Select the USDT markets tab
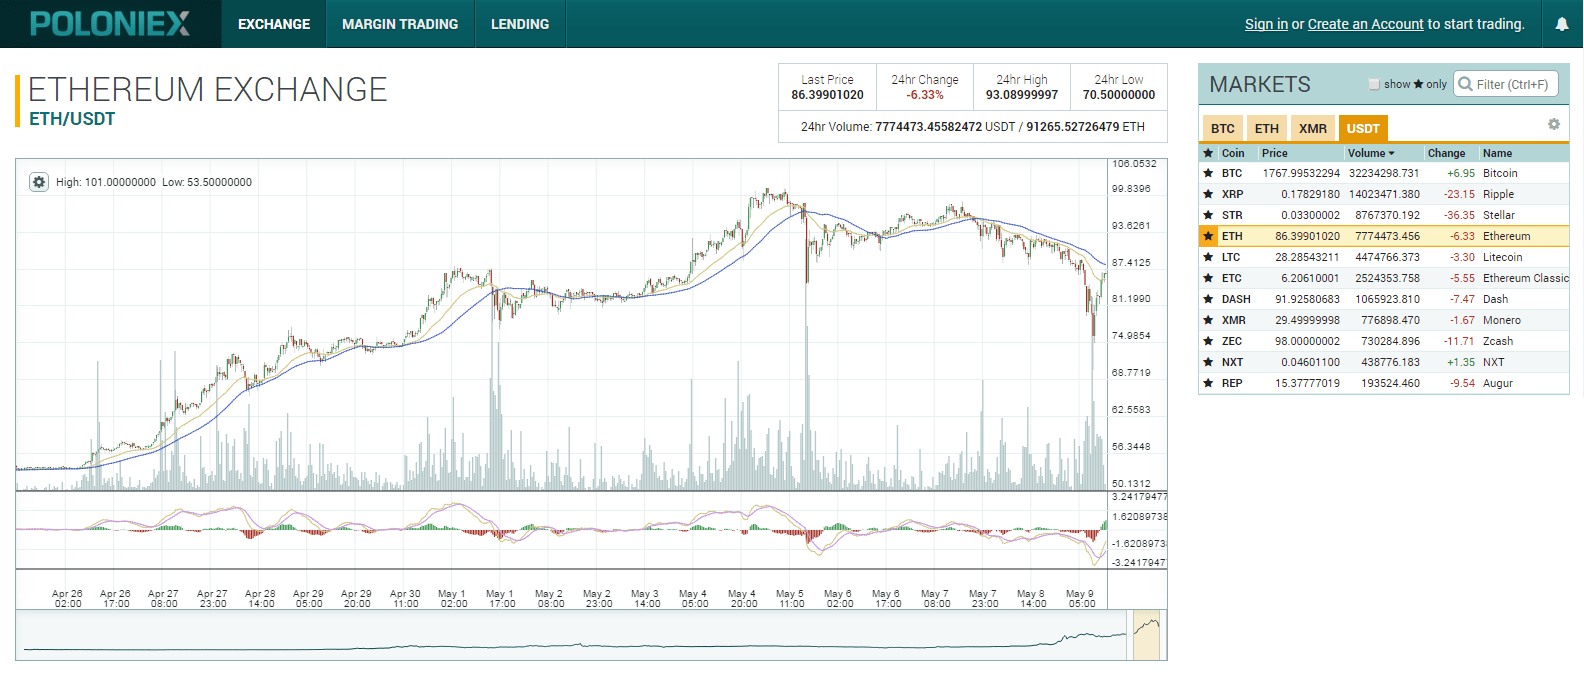Screen dimensions: 1584x676 pos(1363,128)
